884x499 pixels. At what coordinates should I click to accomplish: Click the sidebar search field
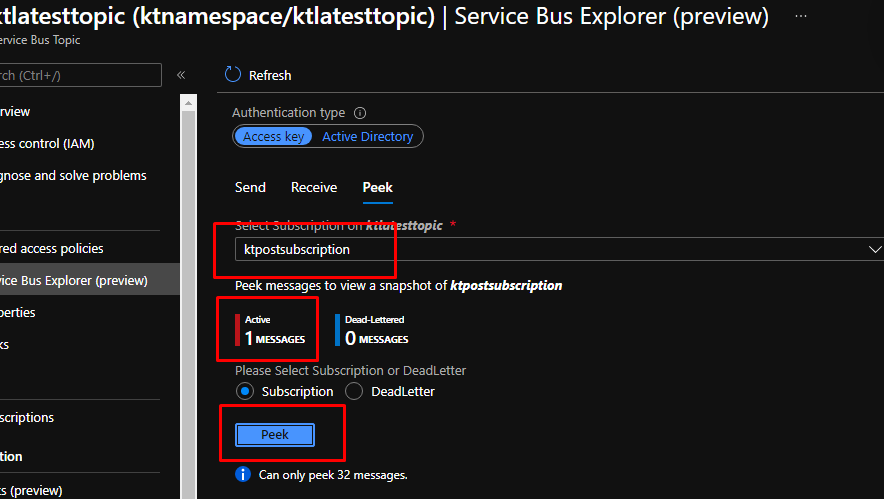click(x=78, y=75)
